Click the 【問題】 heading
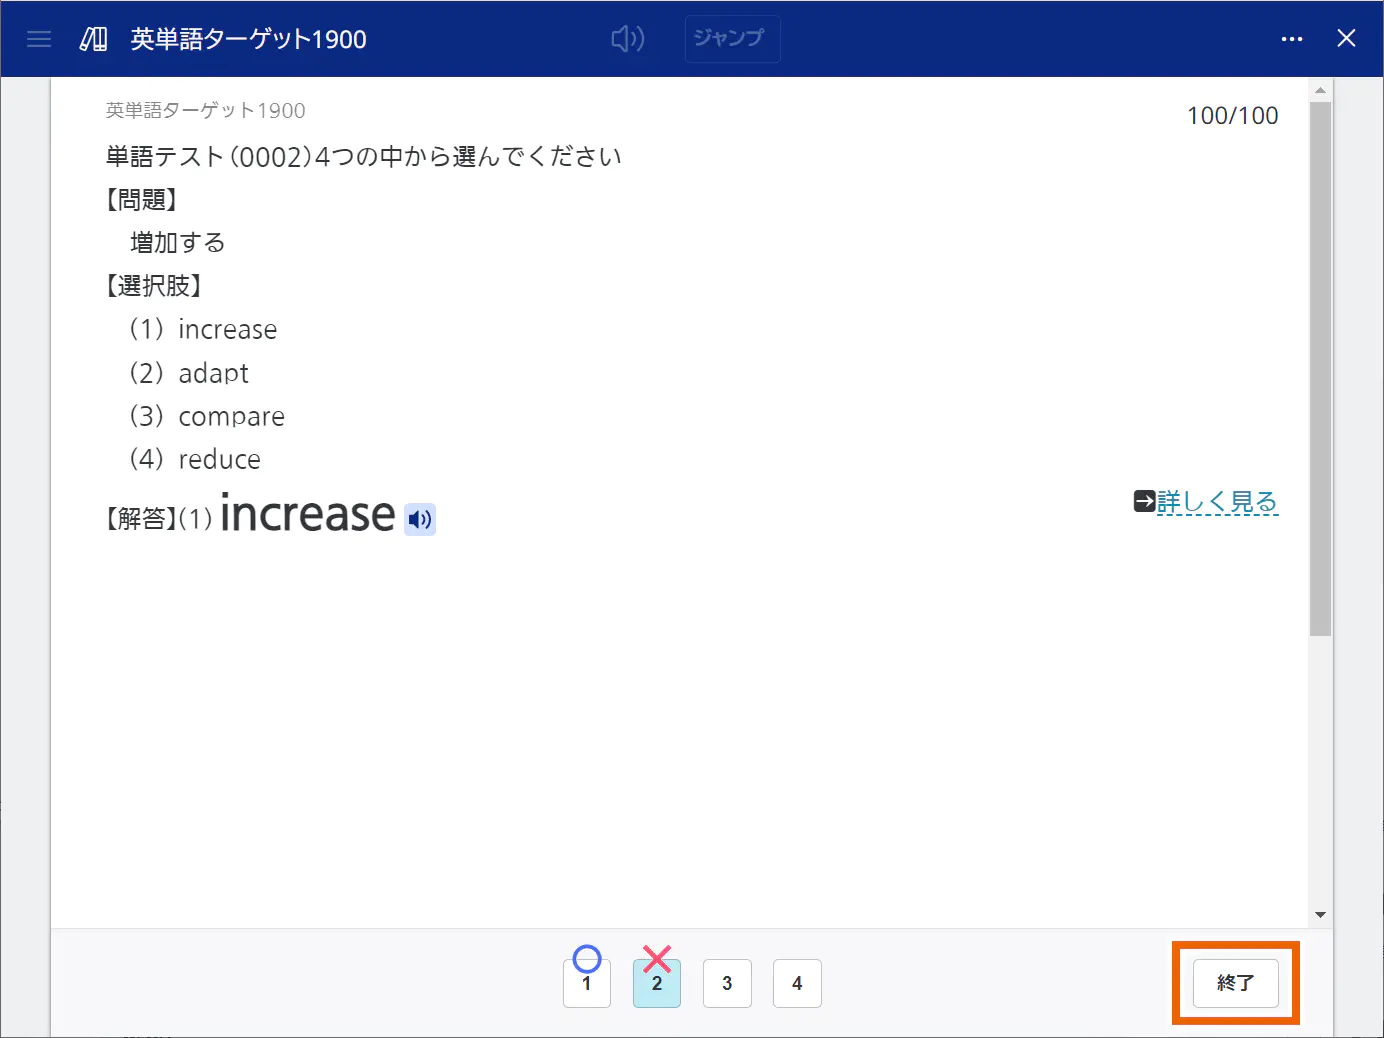Screen dimensions: 1384x1038 click(x=142, y=200)
